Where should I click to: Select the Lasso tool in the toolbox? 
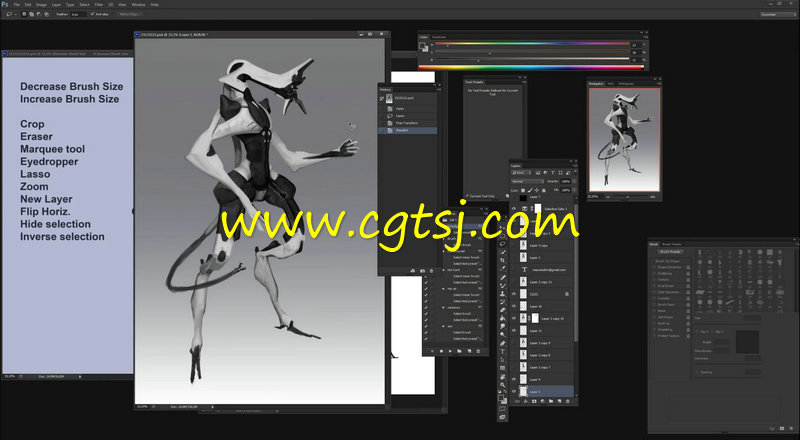click(503, 243)
